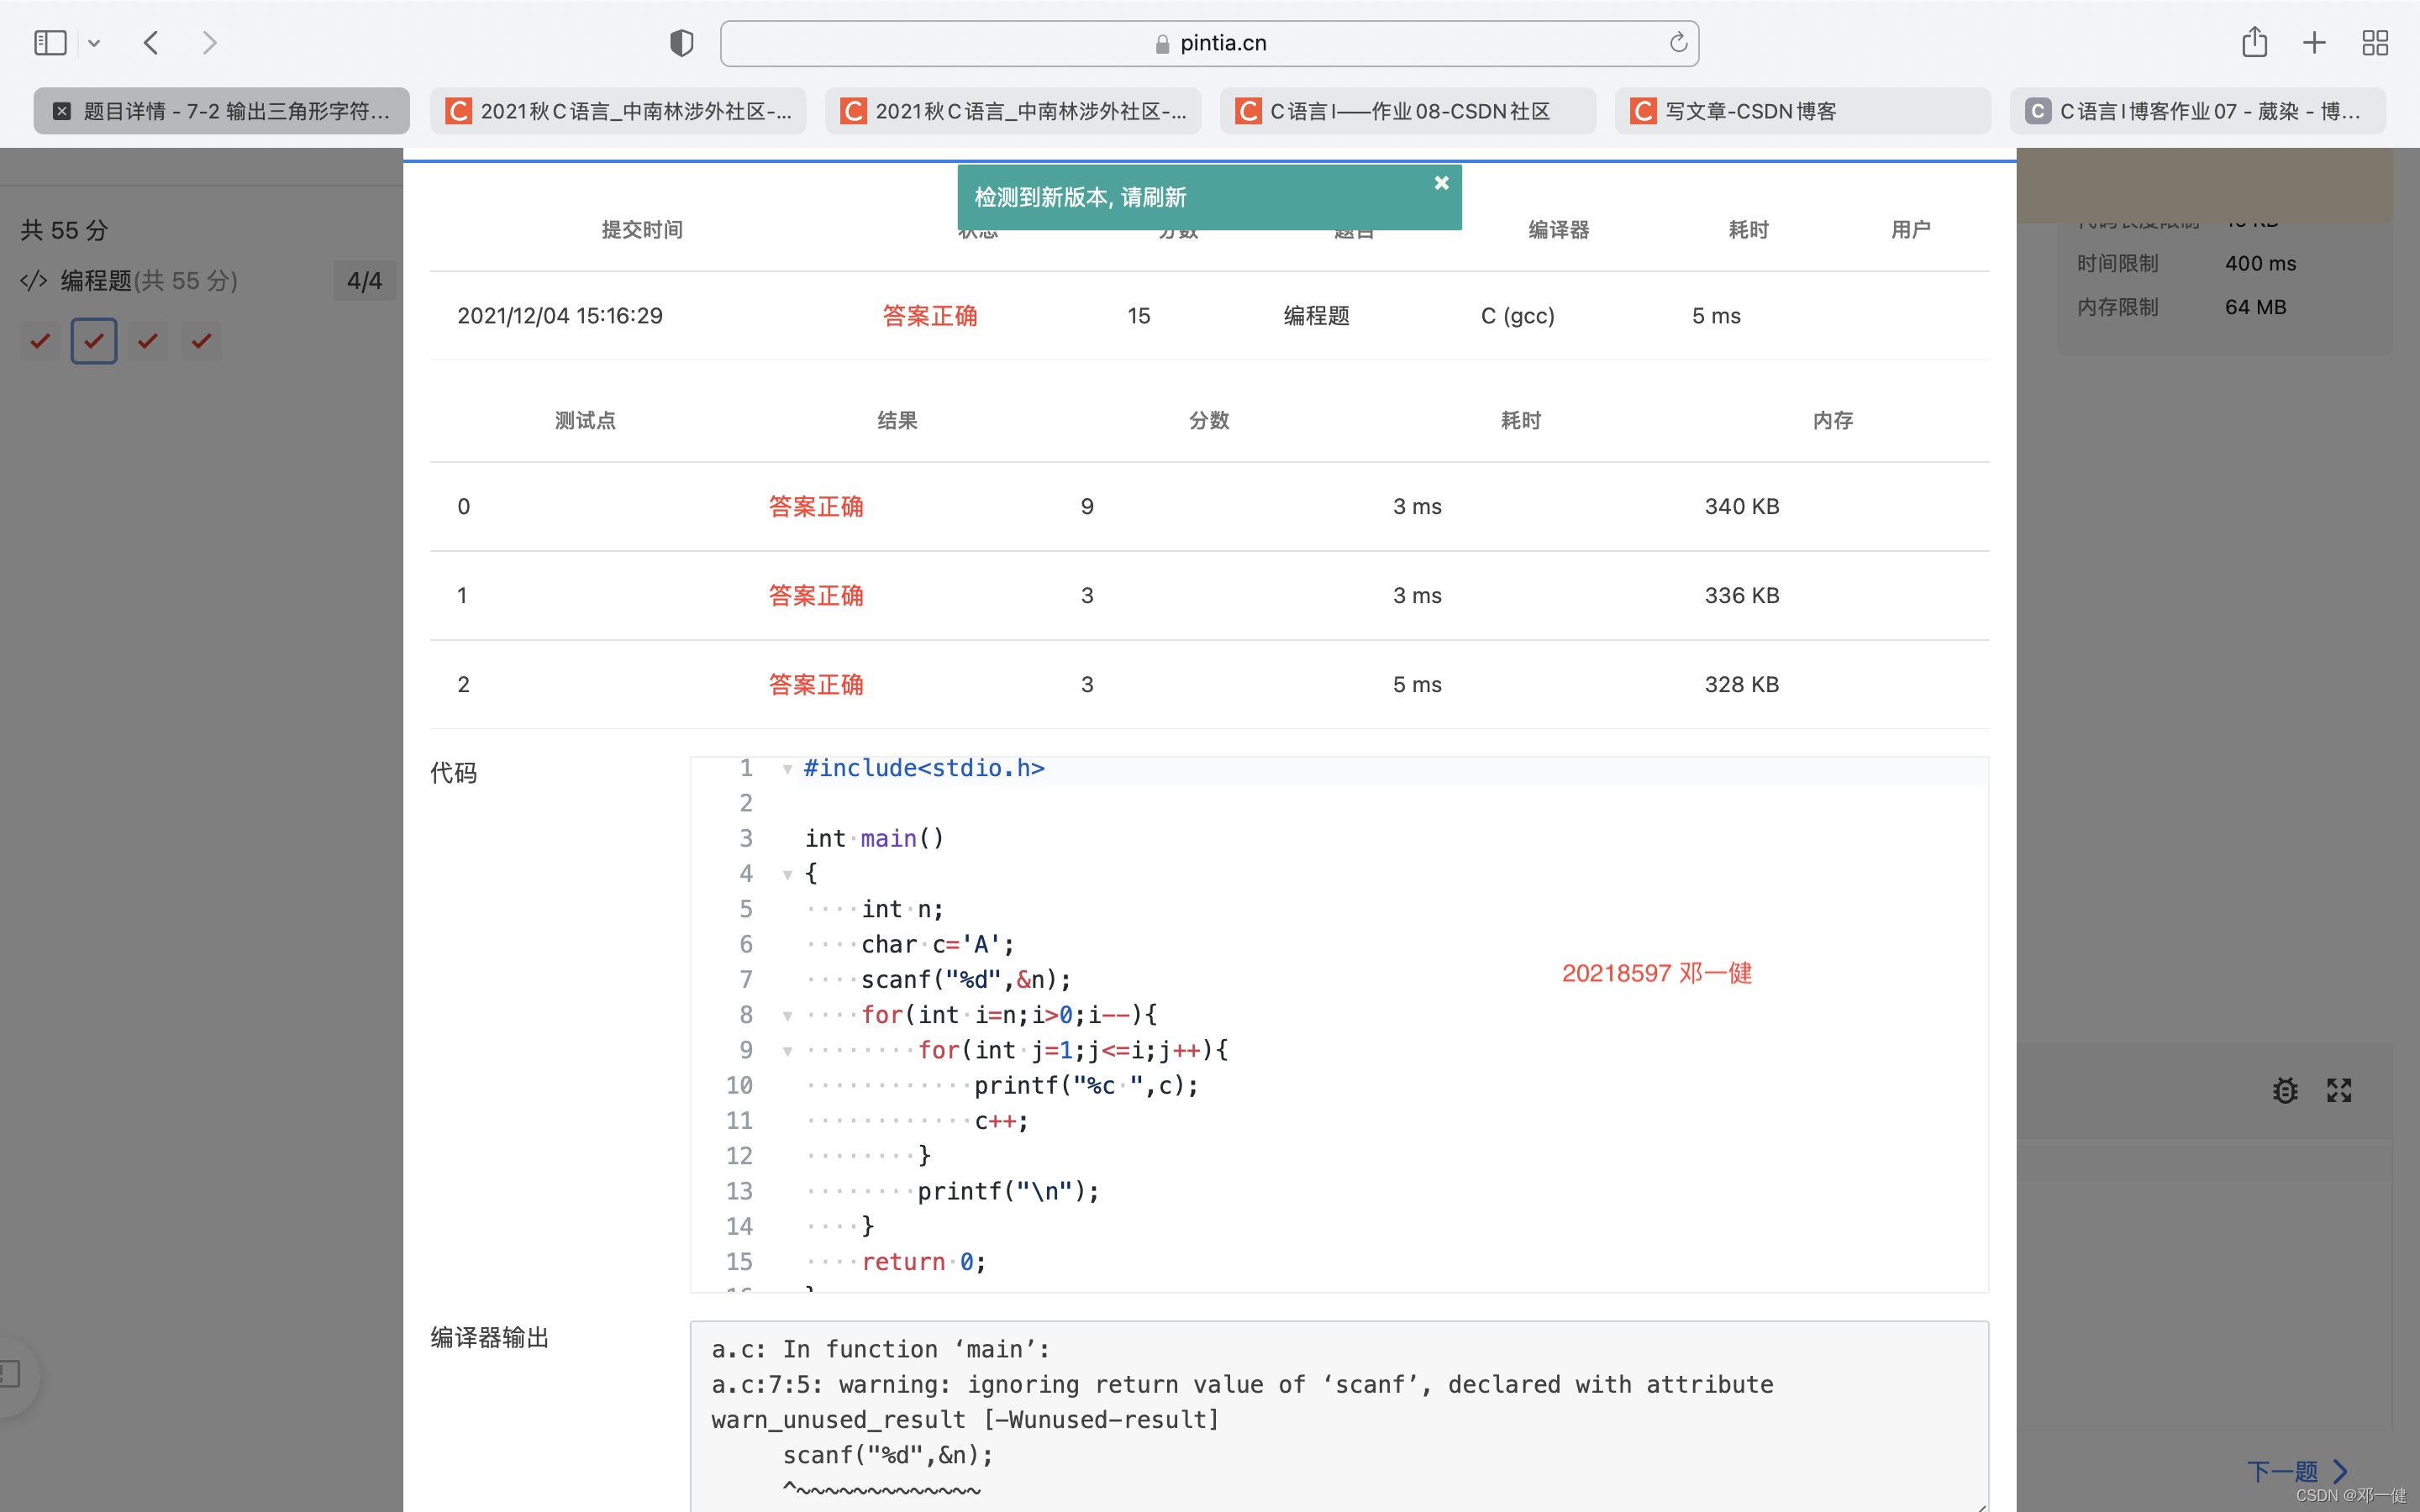Screen dimensions: 2420x1512
Task: Switch to second 2021秋C语言_中南林涉外社区 tab
Action: (x=1013, y=111)
